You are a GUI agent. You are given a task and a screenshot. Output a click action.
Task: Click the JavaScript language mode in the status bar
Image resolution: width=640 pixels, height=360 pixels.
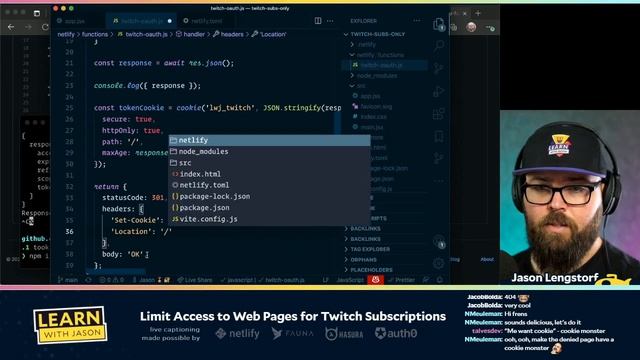click(x=350, y=280)
